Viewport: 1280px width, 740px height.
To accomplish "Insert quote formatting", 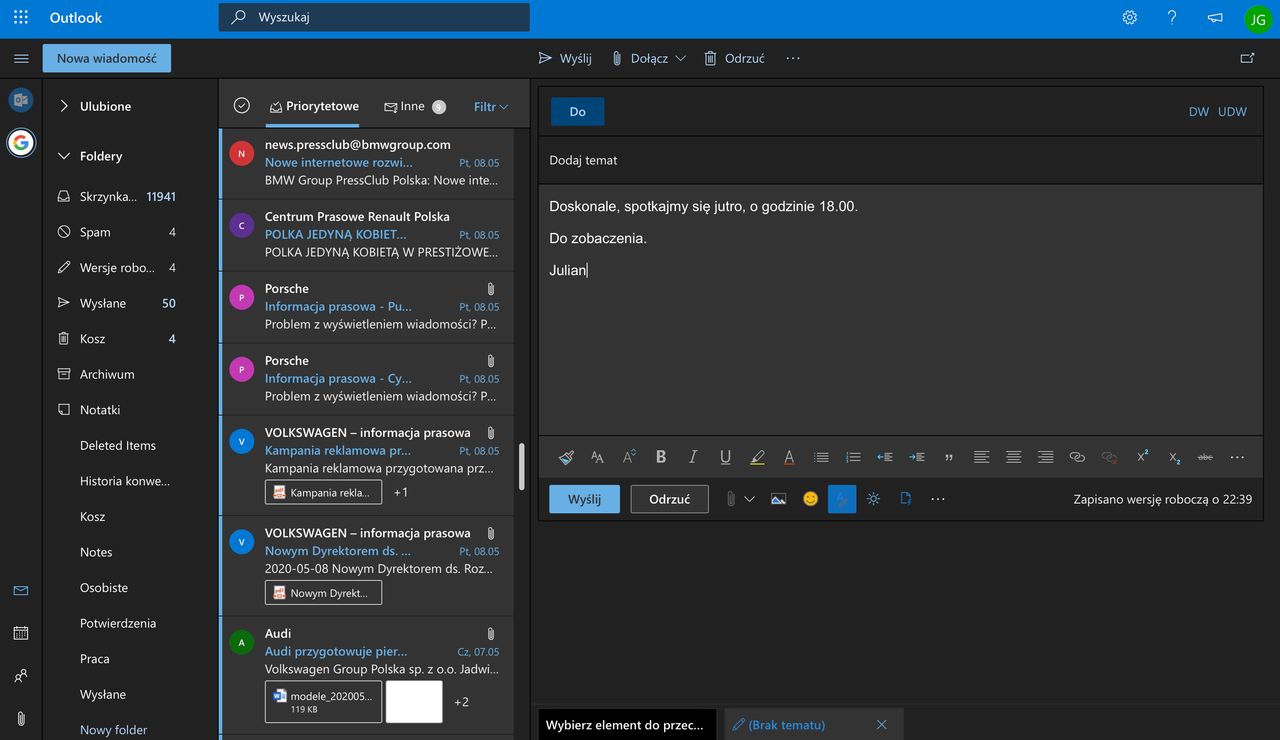I will point(949,457).
